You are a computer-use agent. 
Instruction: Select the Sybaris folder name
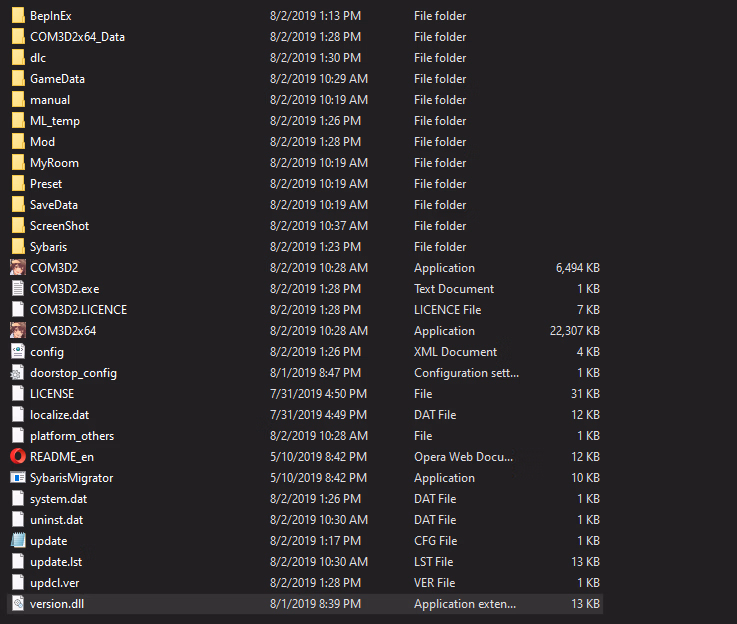click(48, 247)
